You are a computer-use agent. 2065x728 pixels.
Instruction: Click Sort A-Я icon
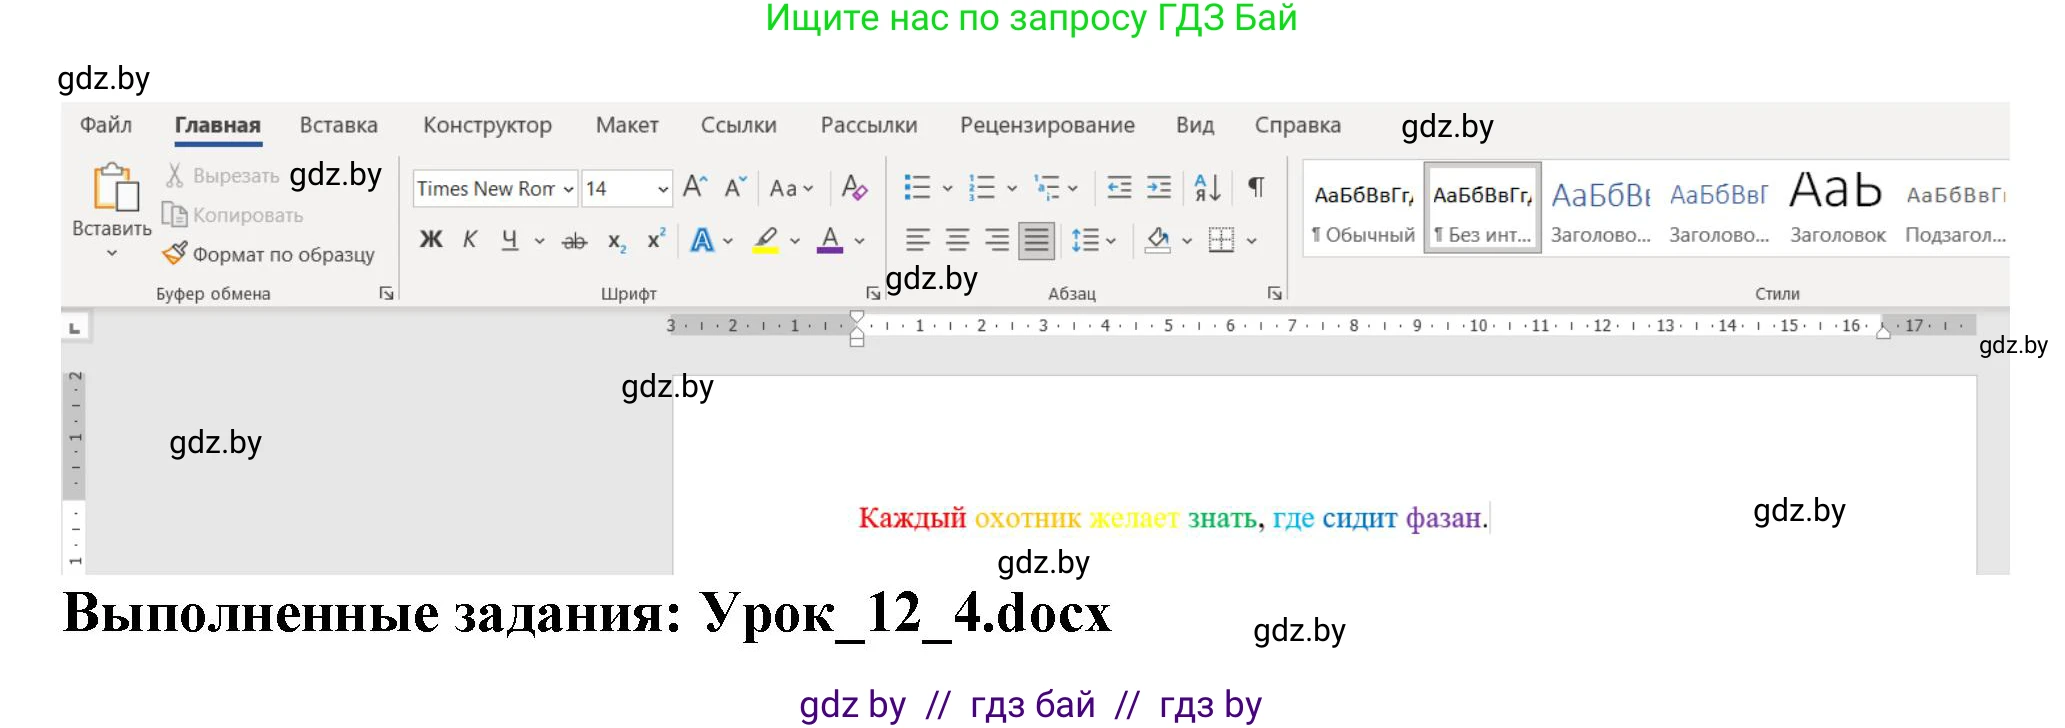[1207, 187]
